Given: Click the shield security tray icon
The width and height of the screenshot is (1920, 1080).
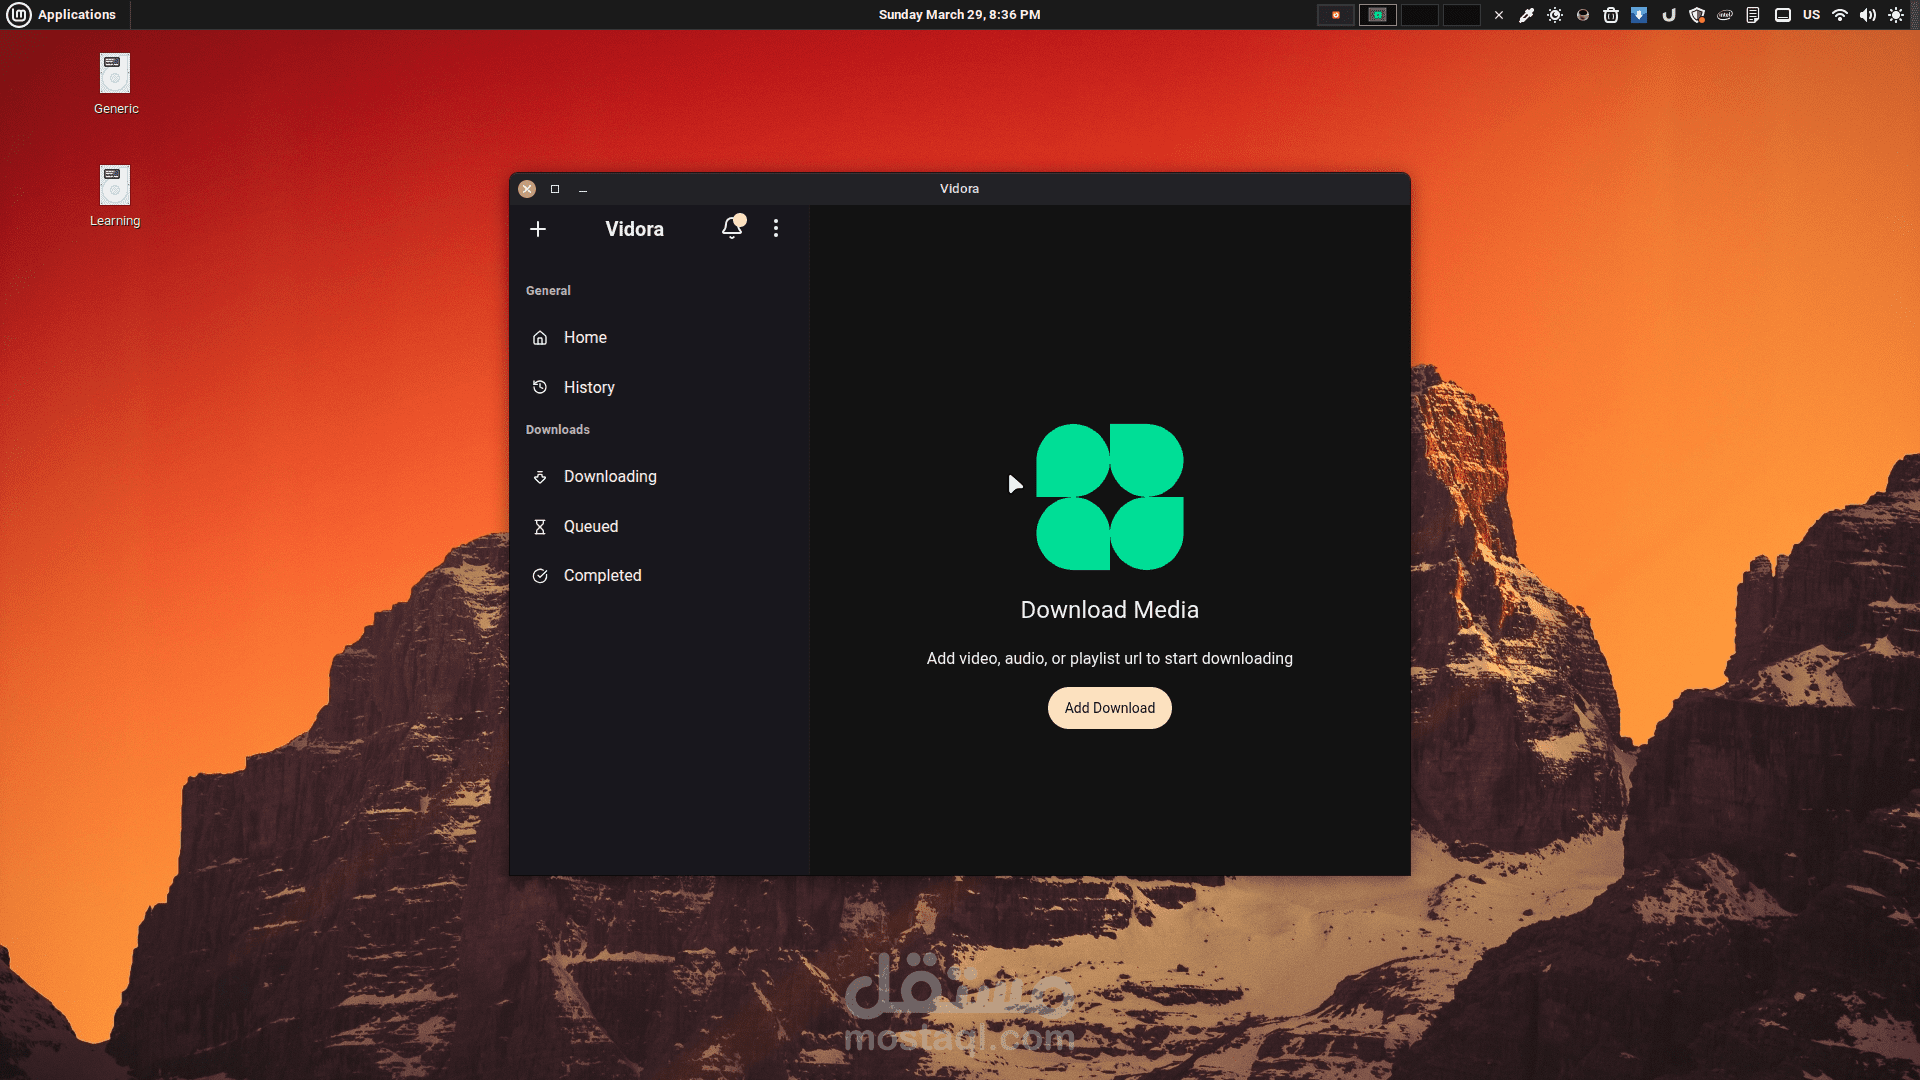Looking at the screenshot, I should 1697,15.
